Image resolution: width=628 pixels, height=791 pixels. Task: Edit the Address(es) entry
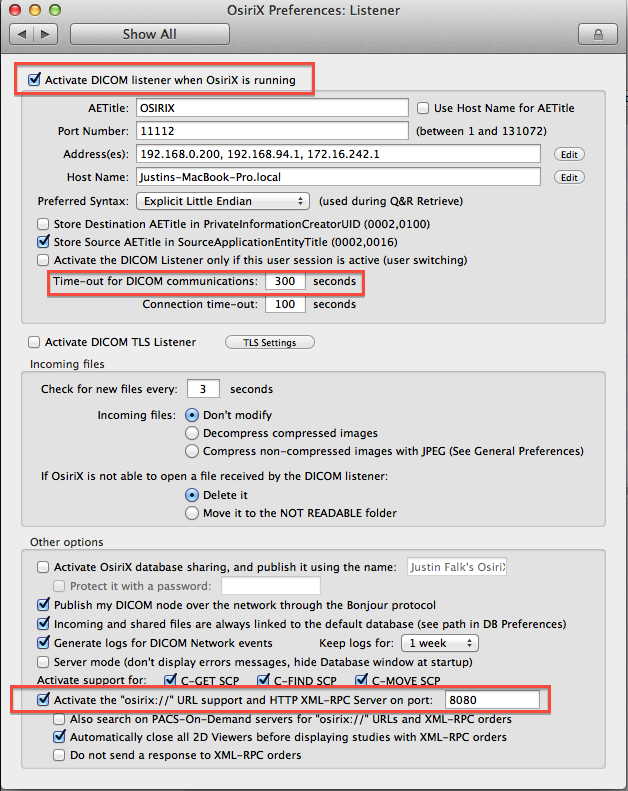[x=569, y=154]
